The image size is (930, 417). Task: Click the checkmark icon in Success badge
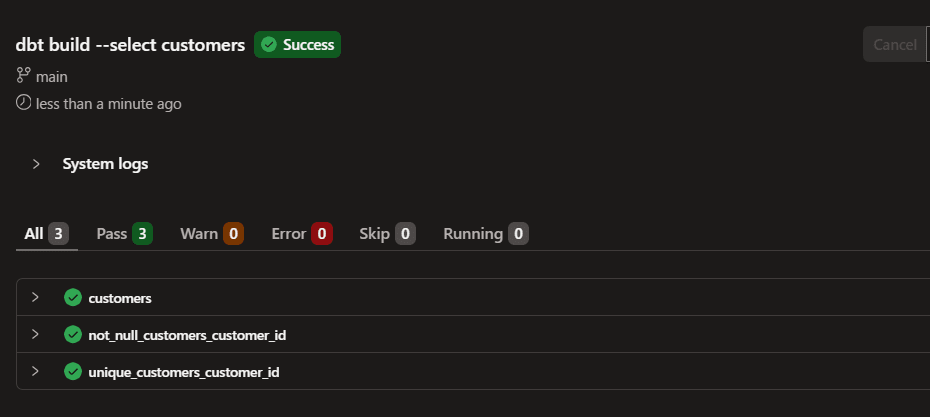(269, 44)
